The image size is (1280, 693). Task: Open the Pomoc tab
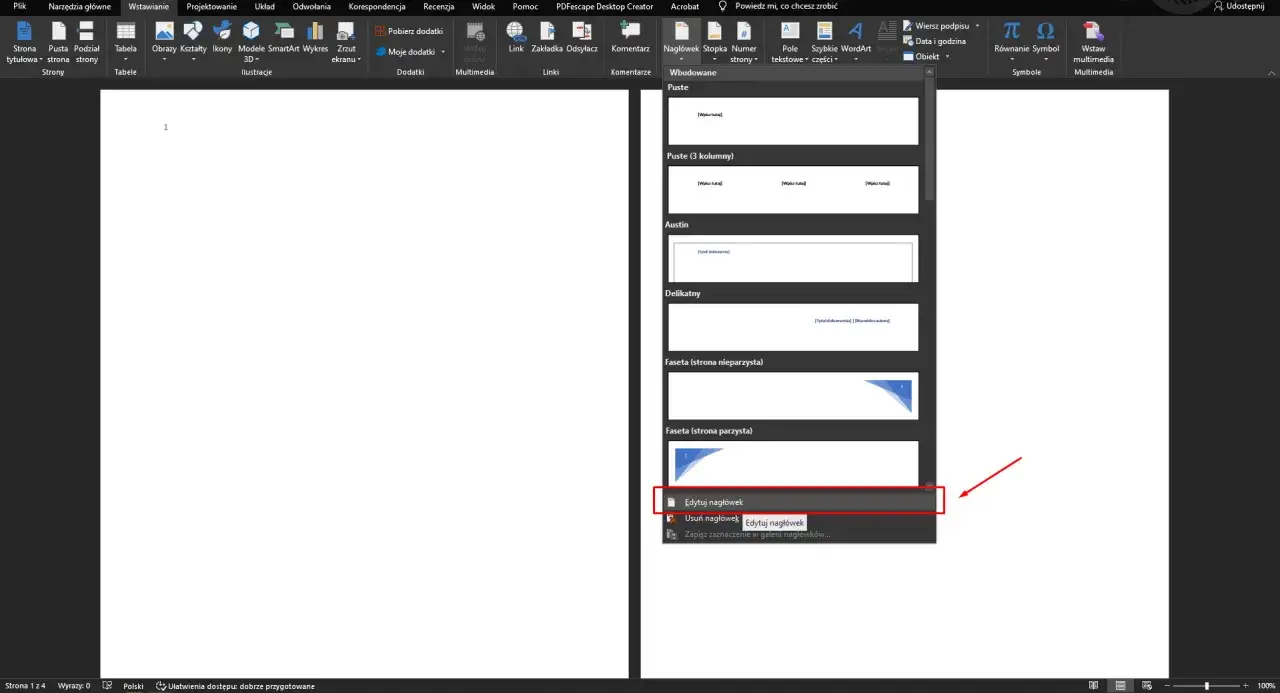(525, 6)
